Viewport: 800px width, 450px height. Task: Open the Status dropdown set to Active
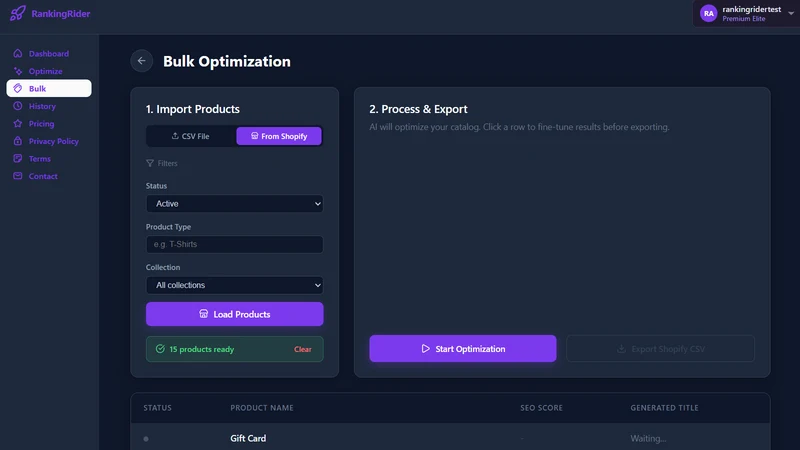[x=234, y=204]
